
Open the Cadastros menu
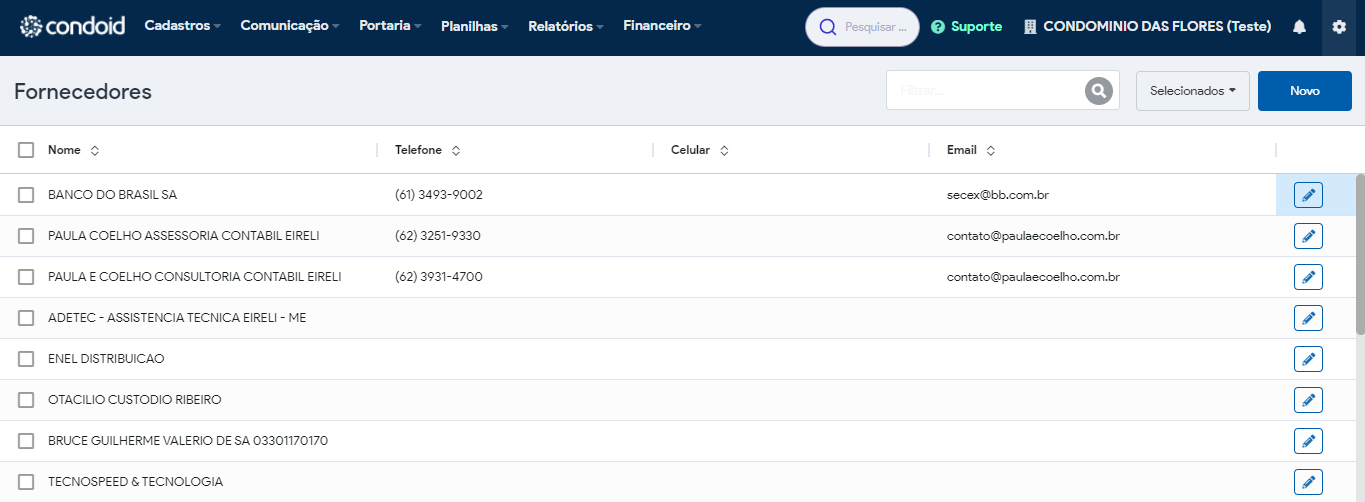click(x=183, y=26)
